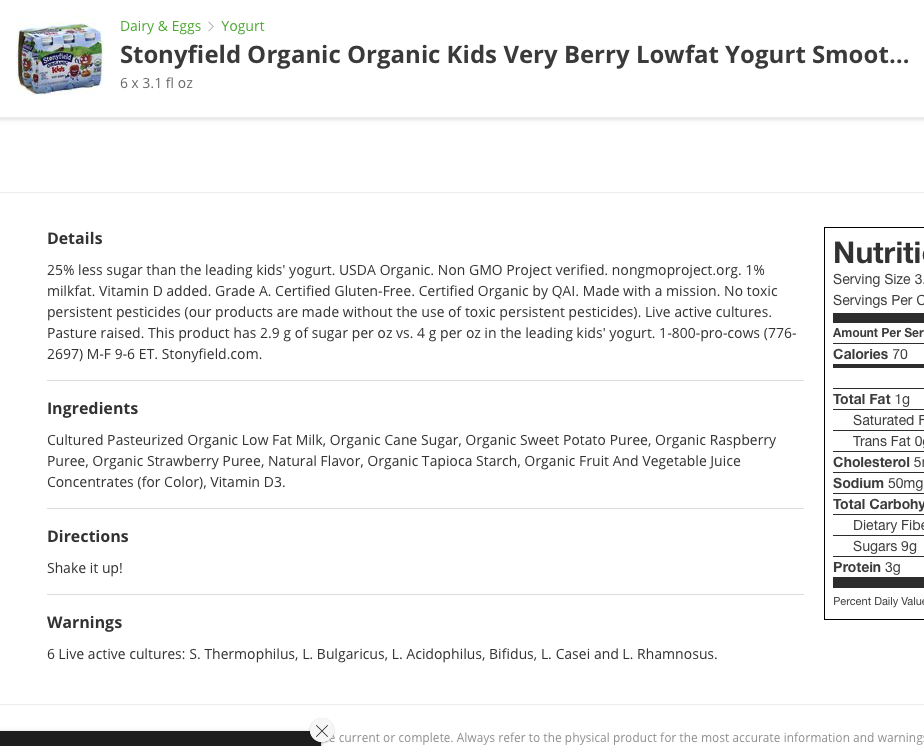Click the Stonyfield yogurt product thumbnail
Image resolution: width=924 pixels, height=746 pixels.
pyautogui.click(x=60, y=58)
